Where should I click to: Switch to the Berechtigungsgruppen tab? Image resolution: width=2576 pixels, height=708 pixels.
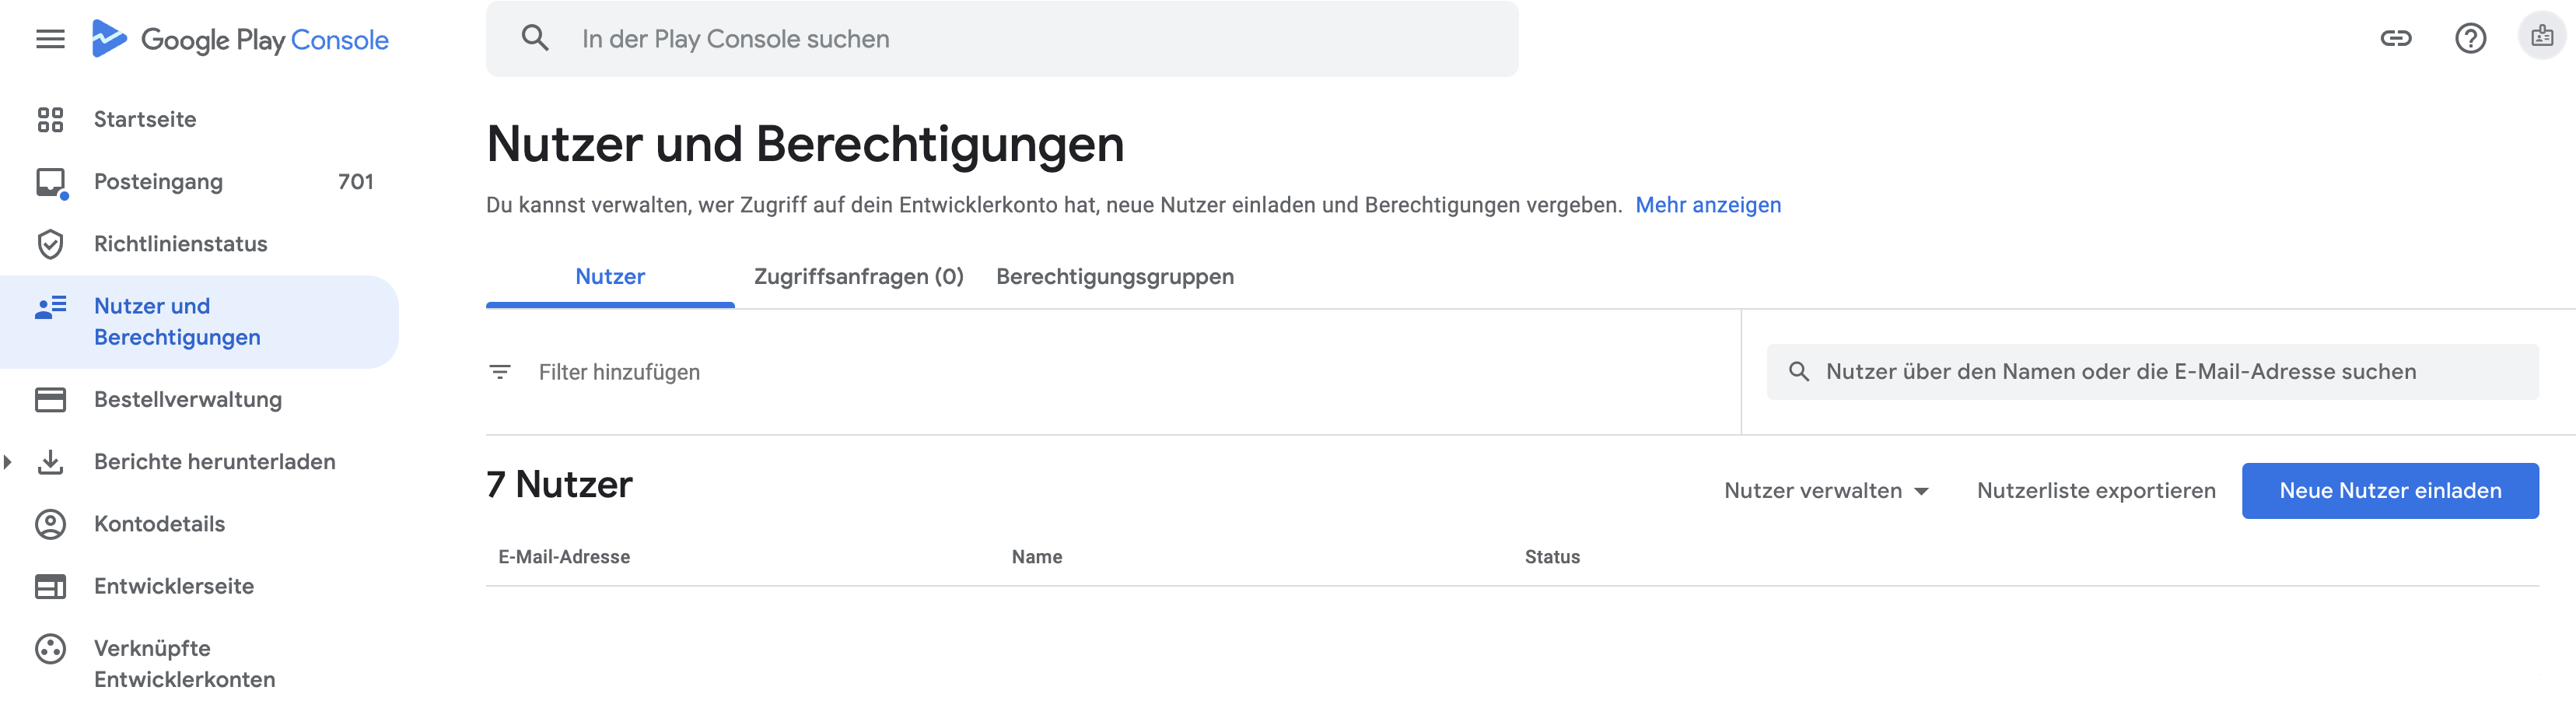1115,277
